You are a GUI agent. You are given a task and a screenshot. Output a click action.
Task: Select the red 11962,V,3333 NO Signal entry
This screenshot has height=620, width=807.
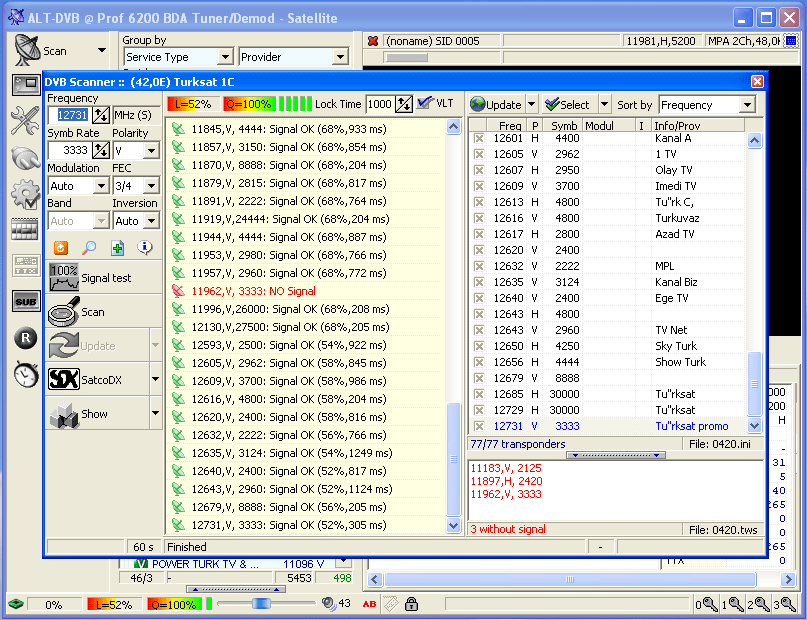point(253,291)
